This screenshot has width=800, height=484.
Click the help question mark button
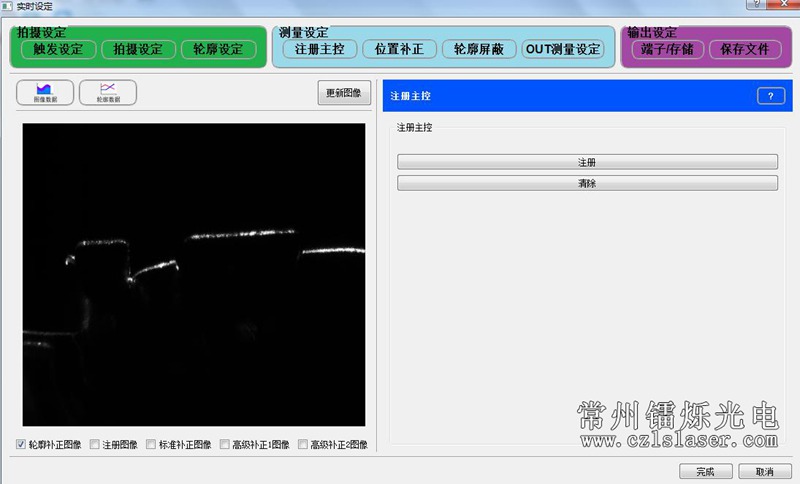coord(770,96)
